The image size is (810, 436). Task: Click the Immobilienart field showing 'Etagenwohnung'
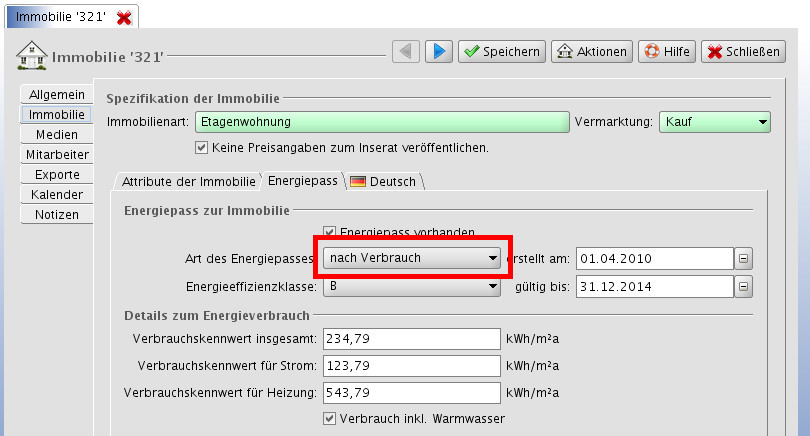point(381,122)
